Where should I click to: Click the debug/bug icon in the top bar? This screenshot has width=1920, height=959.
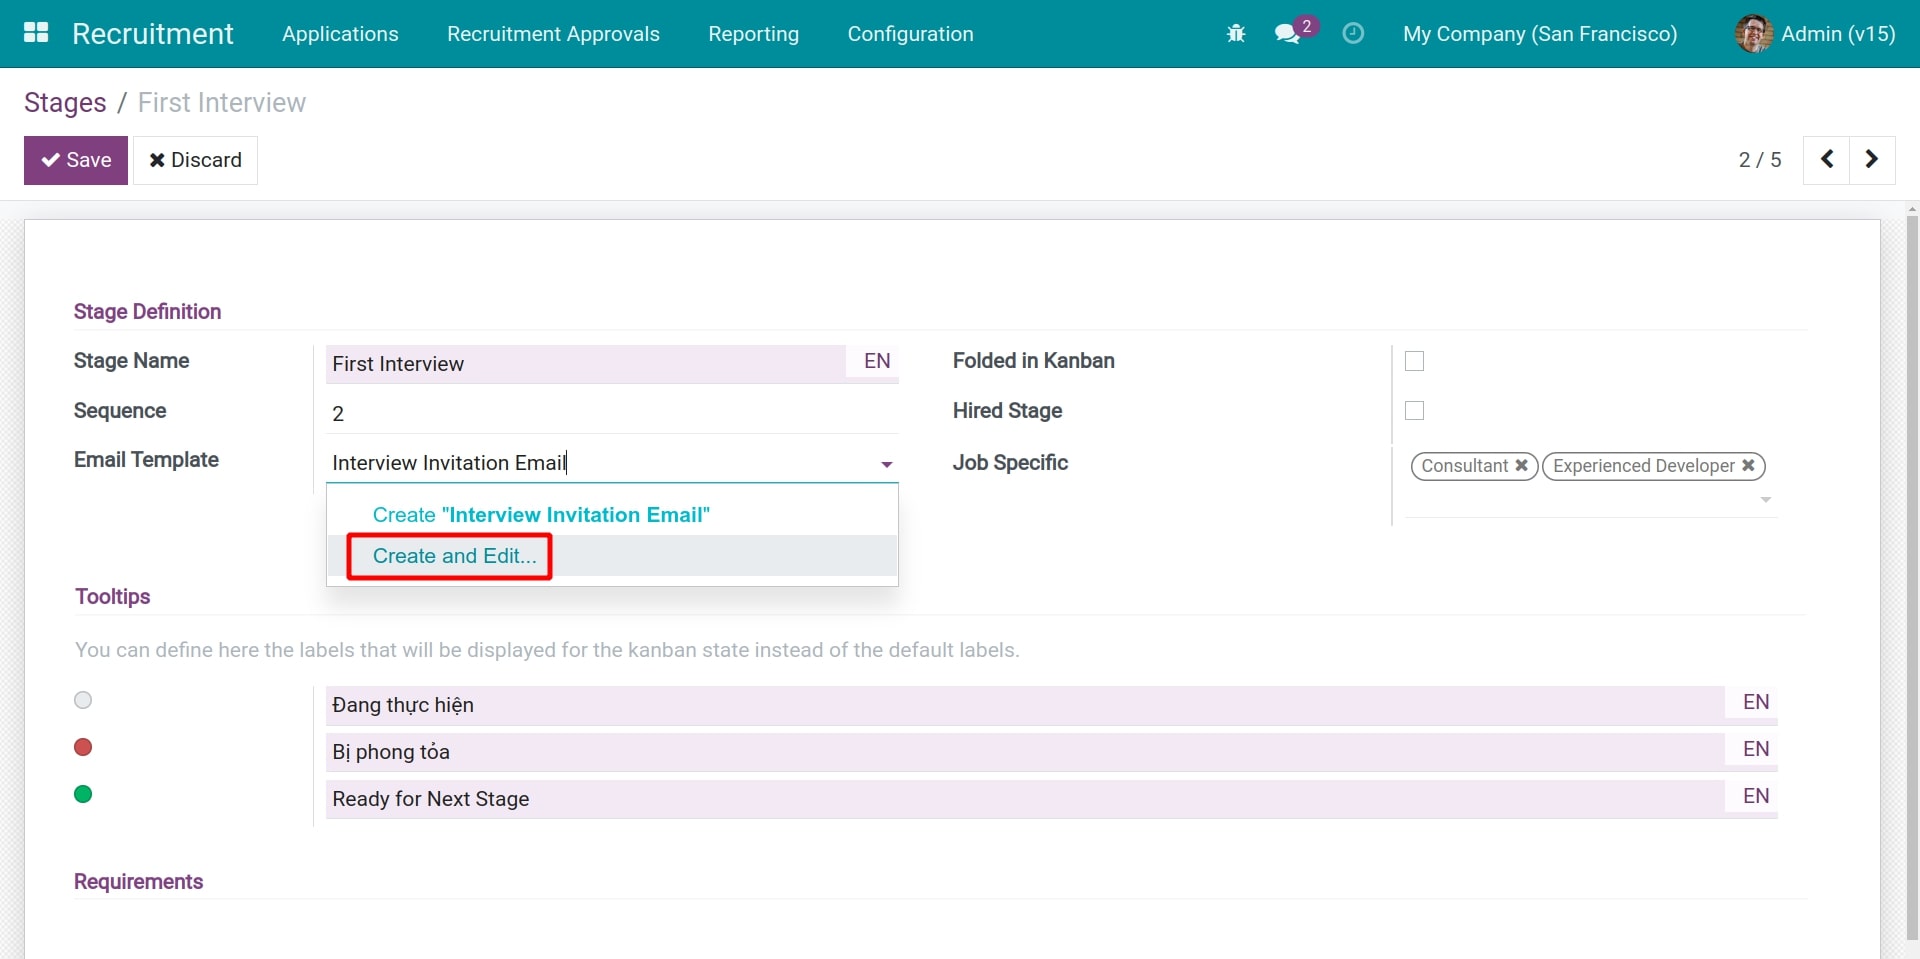point(1235,33)
